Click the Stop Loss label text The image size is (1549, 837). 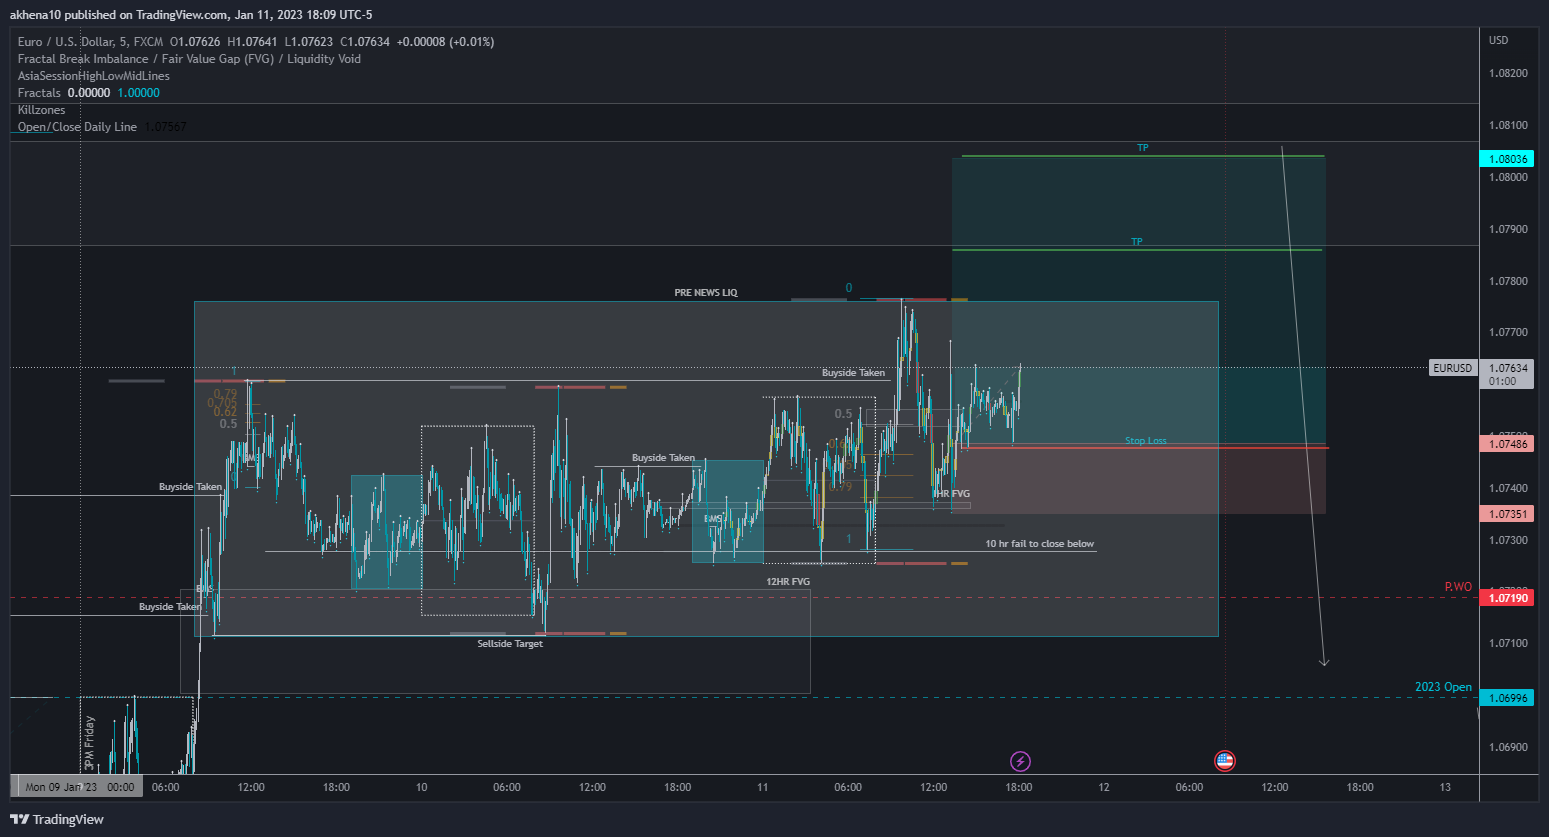[1145, 441]
